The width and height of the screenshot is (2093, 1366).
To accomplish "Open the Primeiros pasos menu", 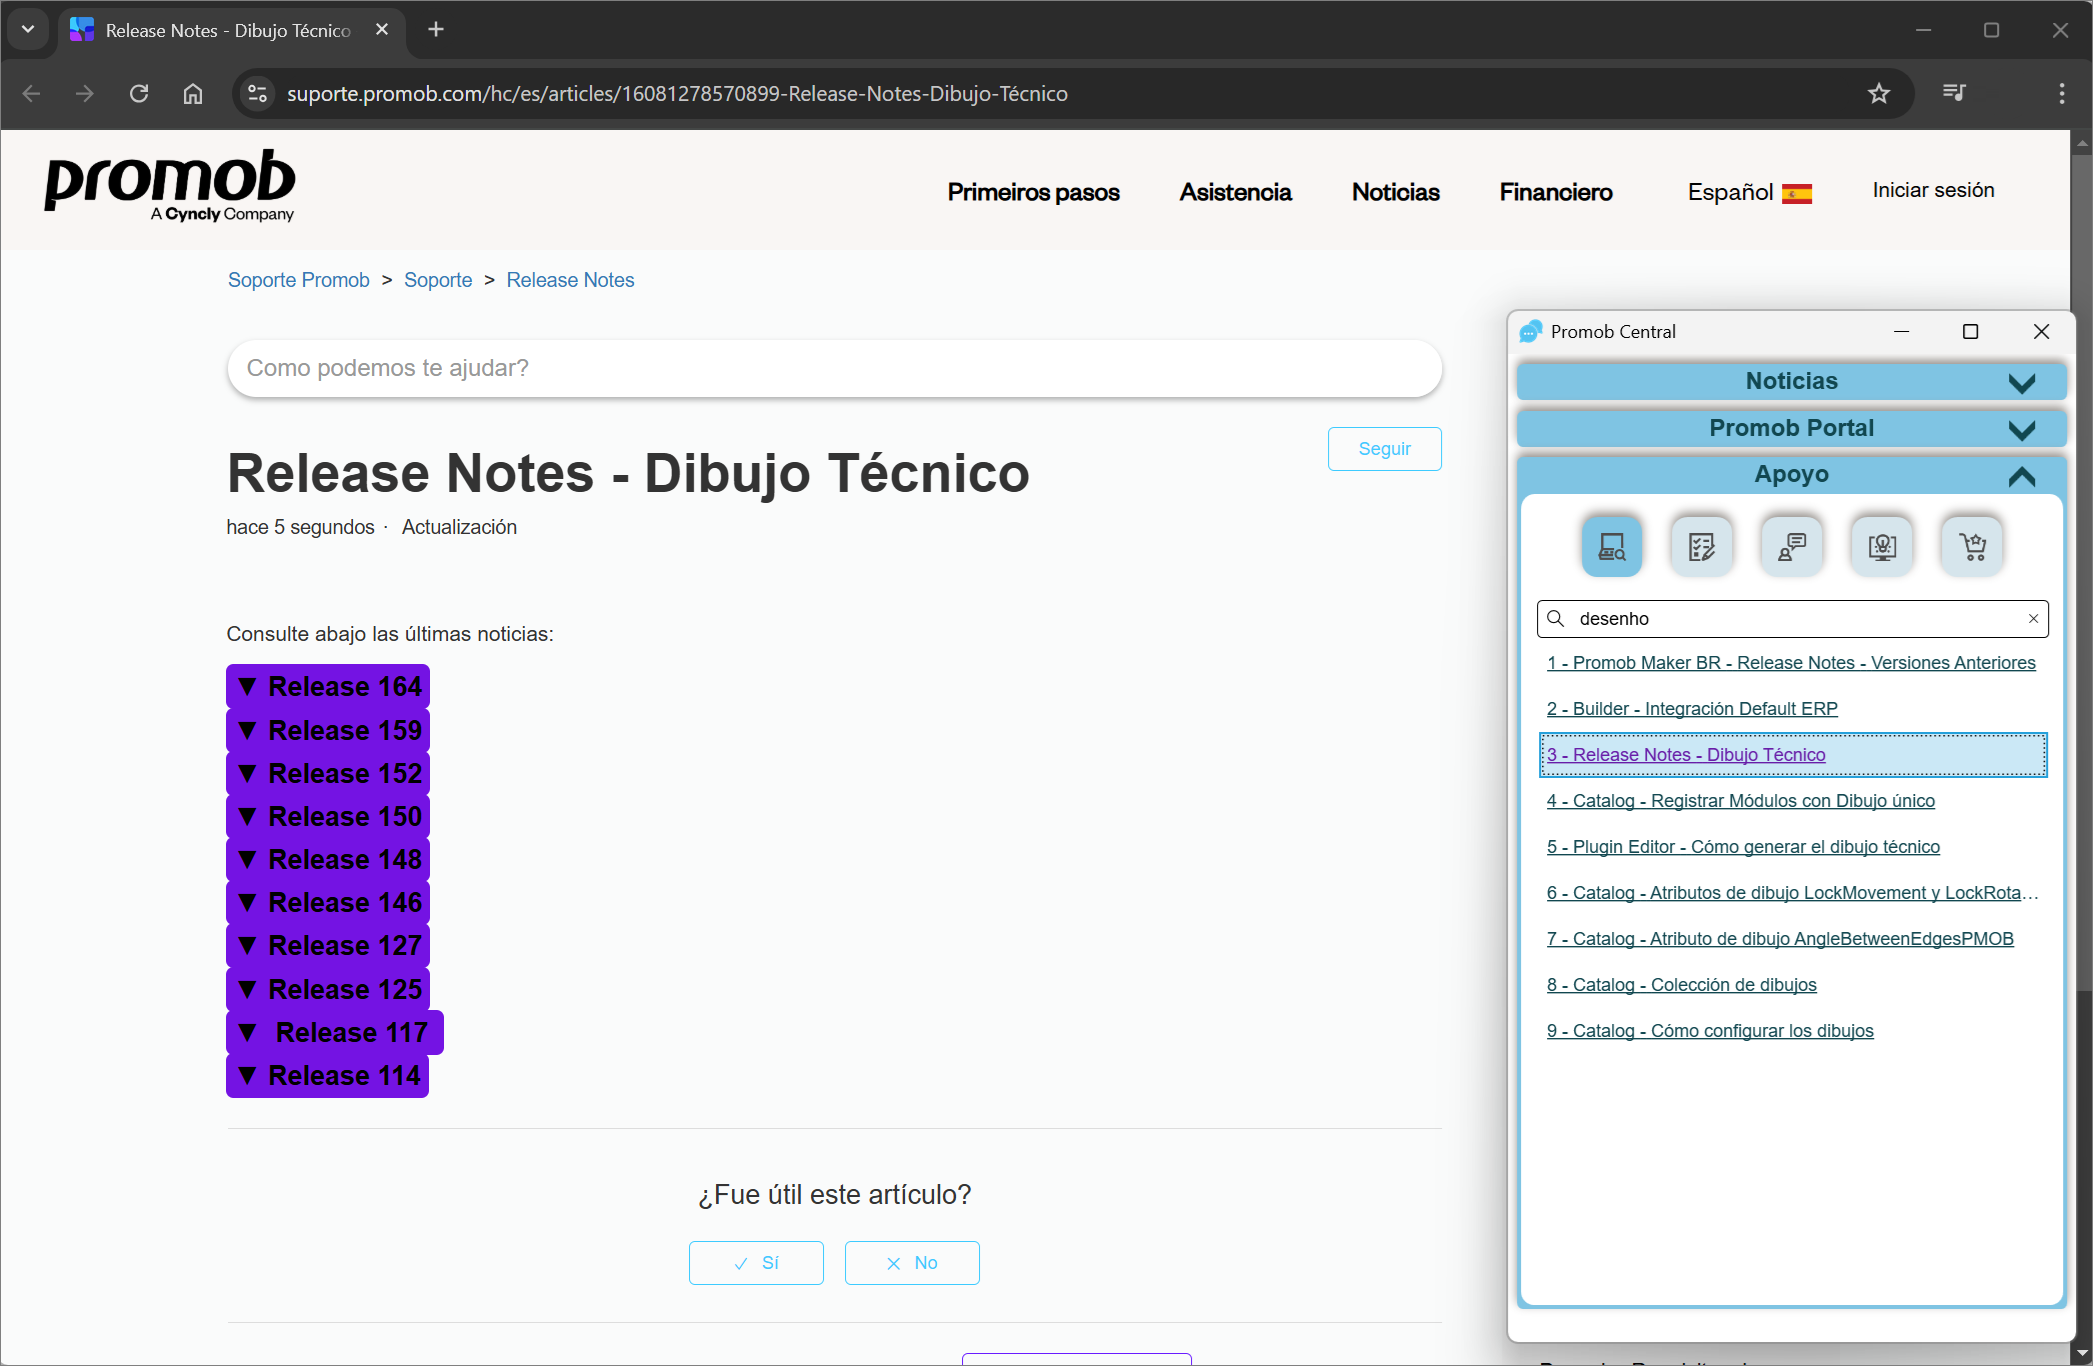I will coord(1033,192).
